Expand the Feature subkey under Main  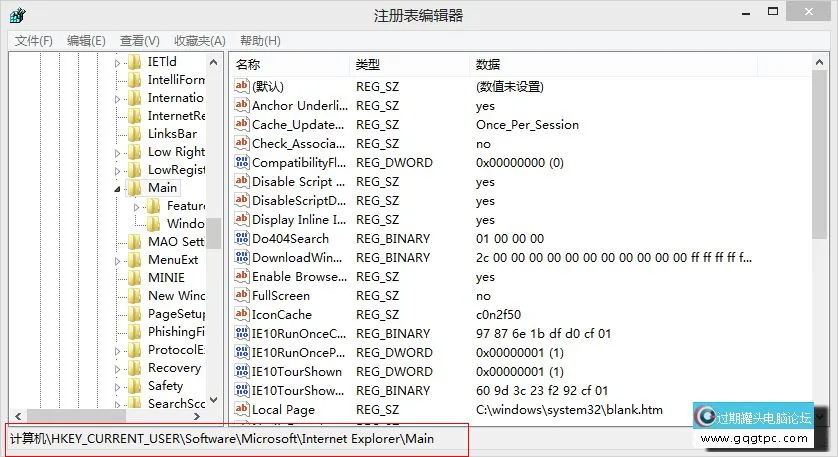137,206
